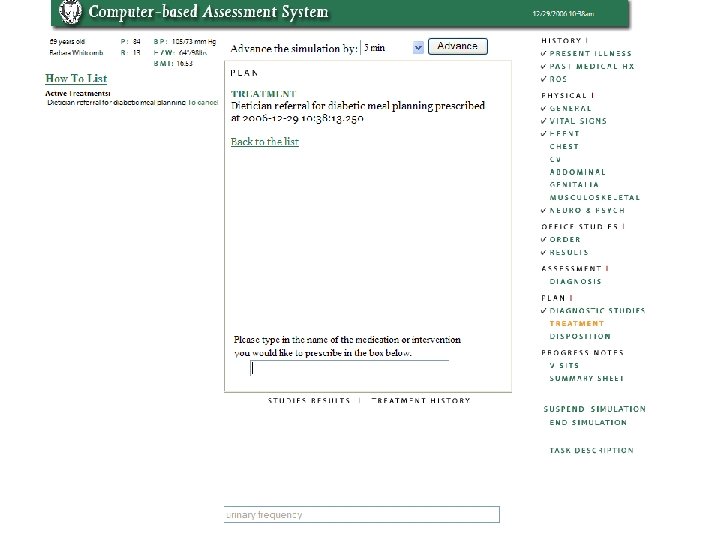The width and height of the screenshot is (720, 540).
Task: Open Order under Office Studies
Action: 565,240
